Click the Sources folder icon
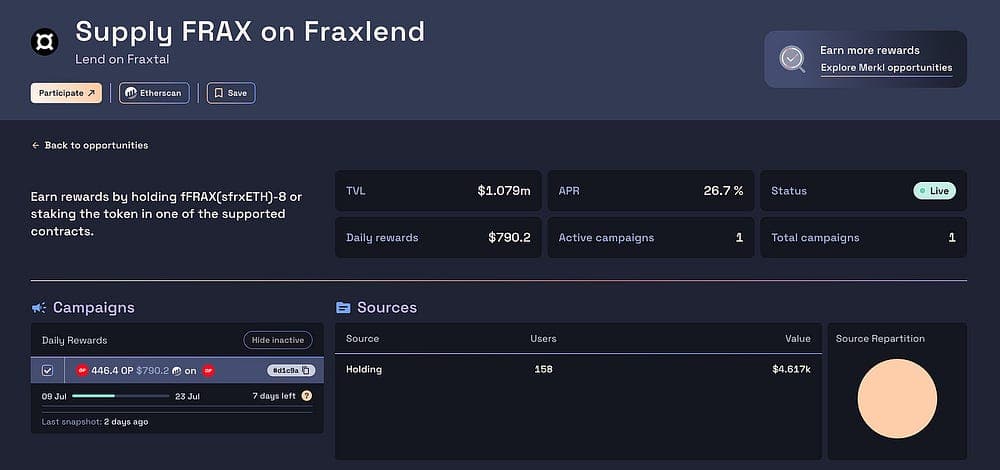The image size is (1000, 470). pyautogui.click(x=343, y=308)
